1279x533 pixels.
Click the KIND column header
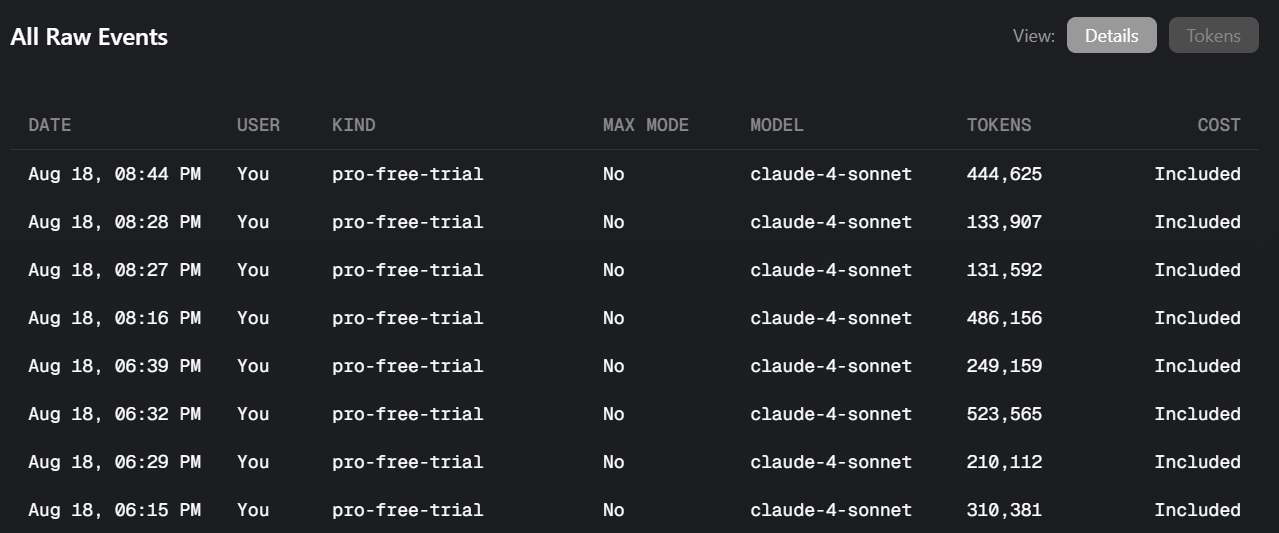354,125
